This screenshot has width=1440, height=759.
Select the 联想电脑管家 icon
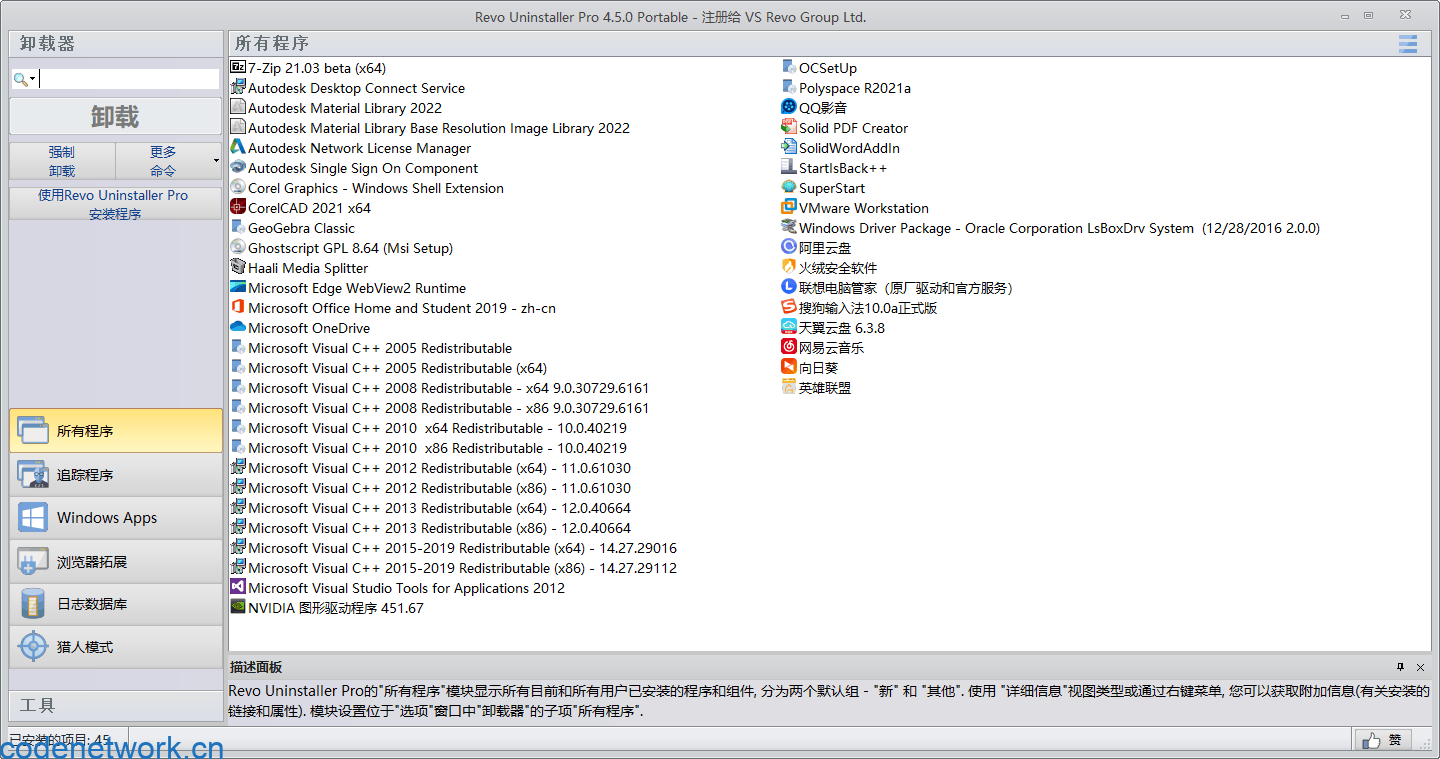tap(789, 288)
